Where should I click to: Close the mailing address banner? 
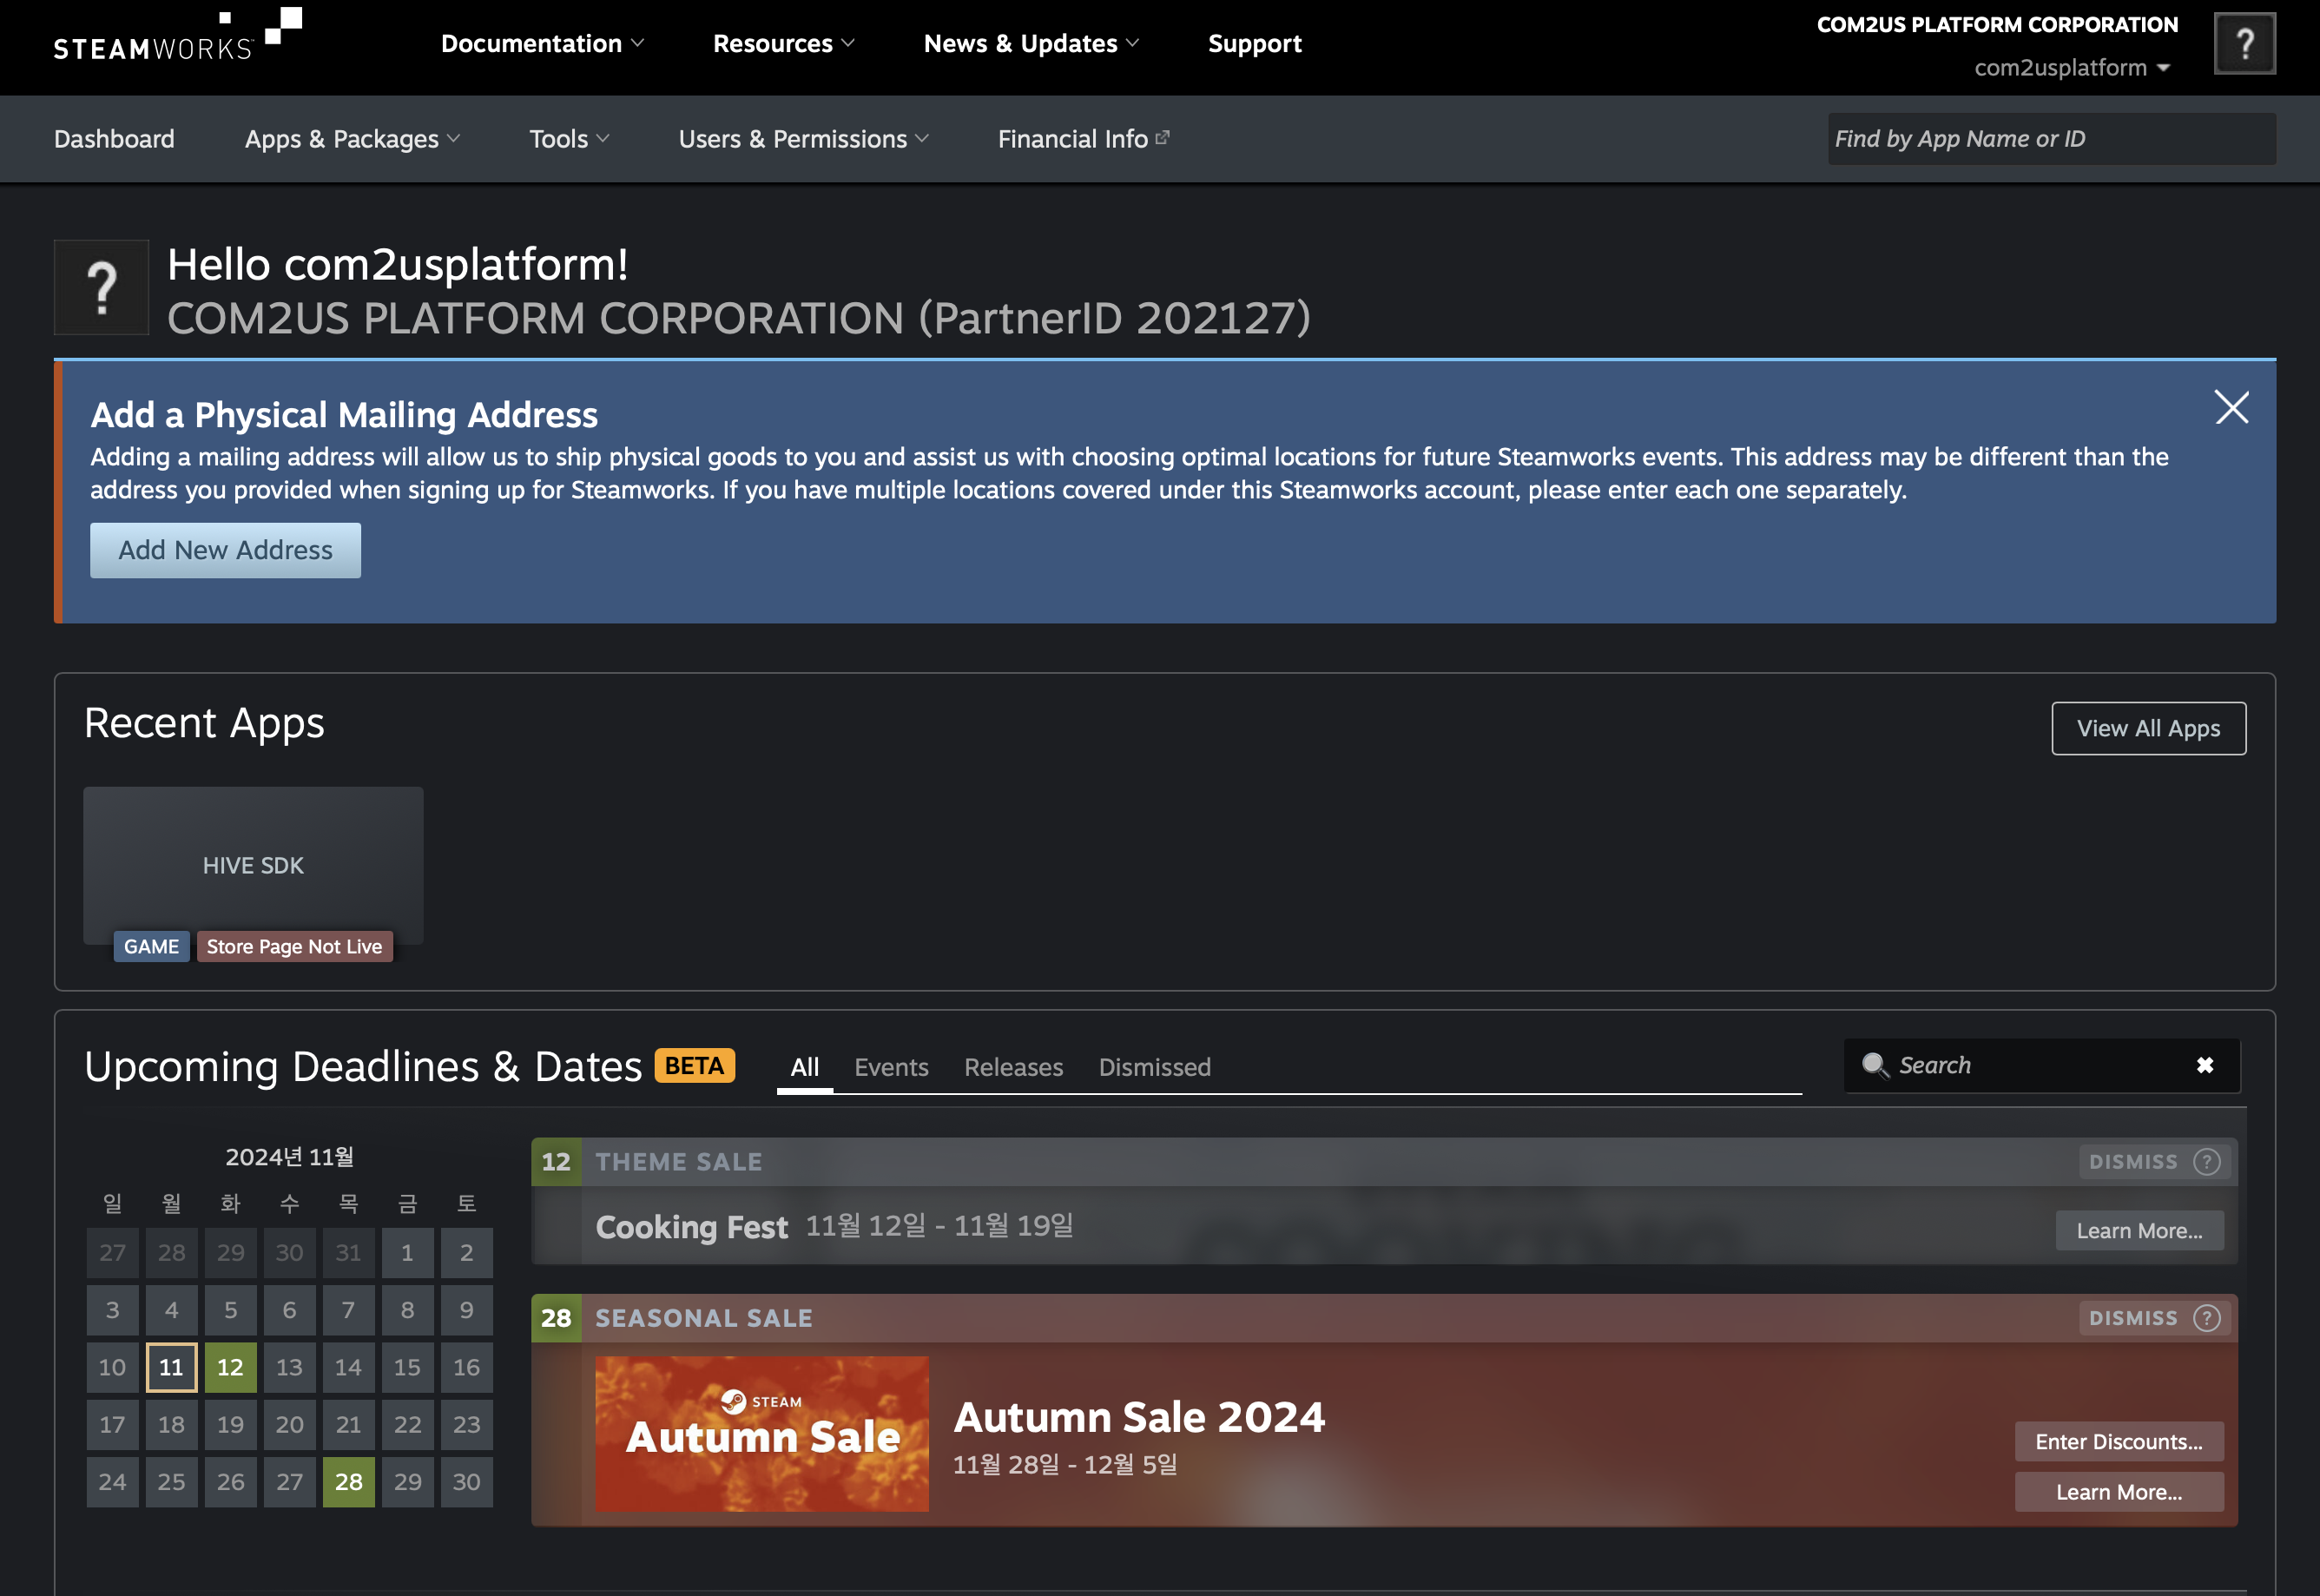pyautogui.click(x=2231, y=407)
